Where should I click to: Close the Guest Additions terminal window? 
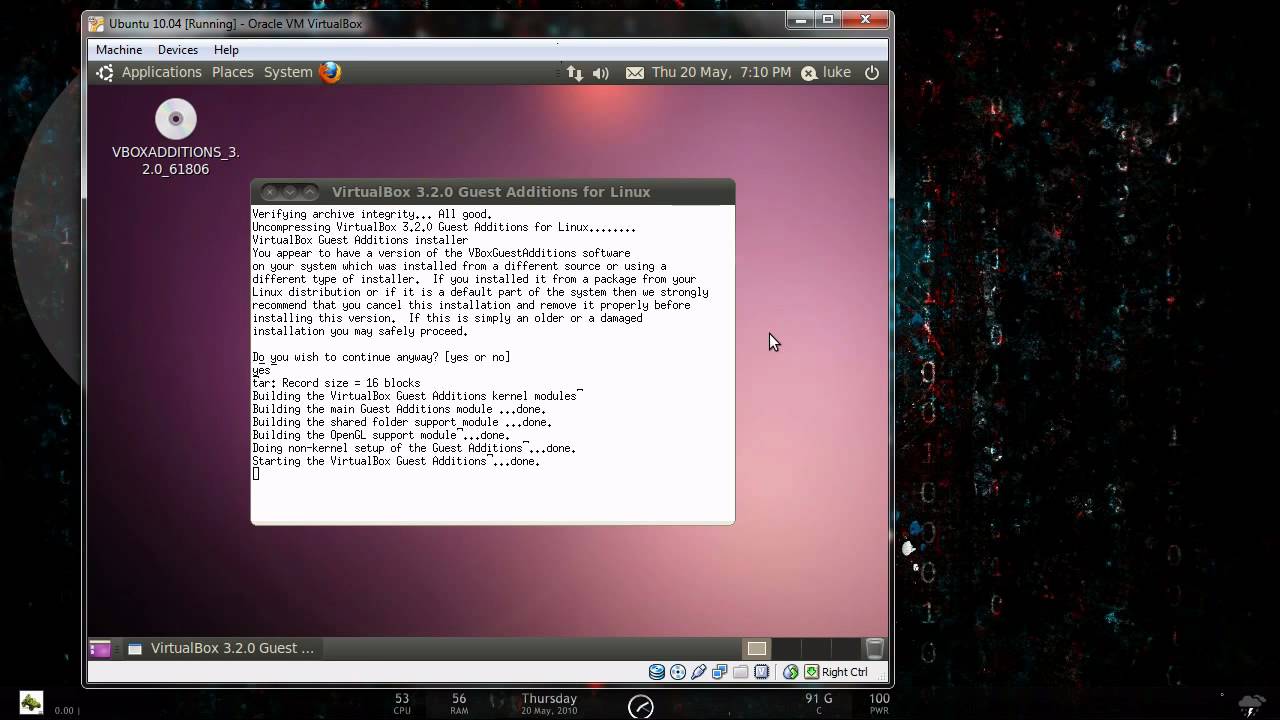point(270,191)
